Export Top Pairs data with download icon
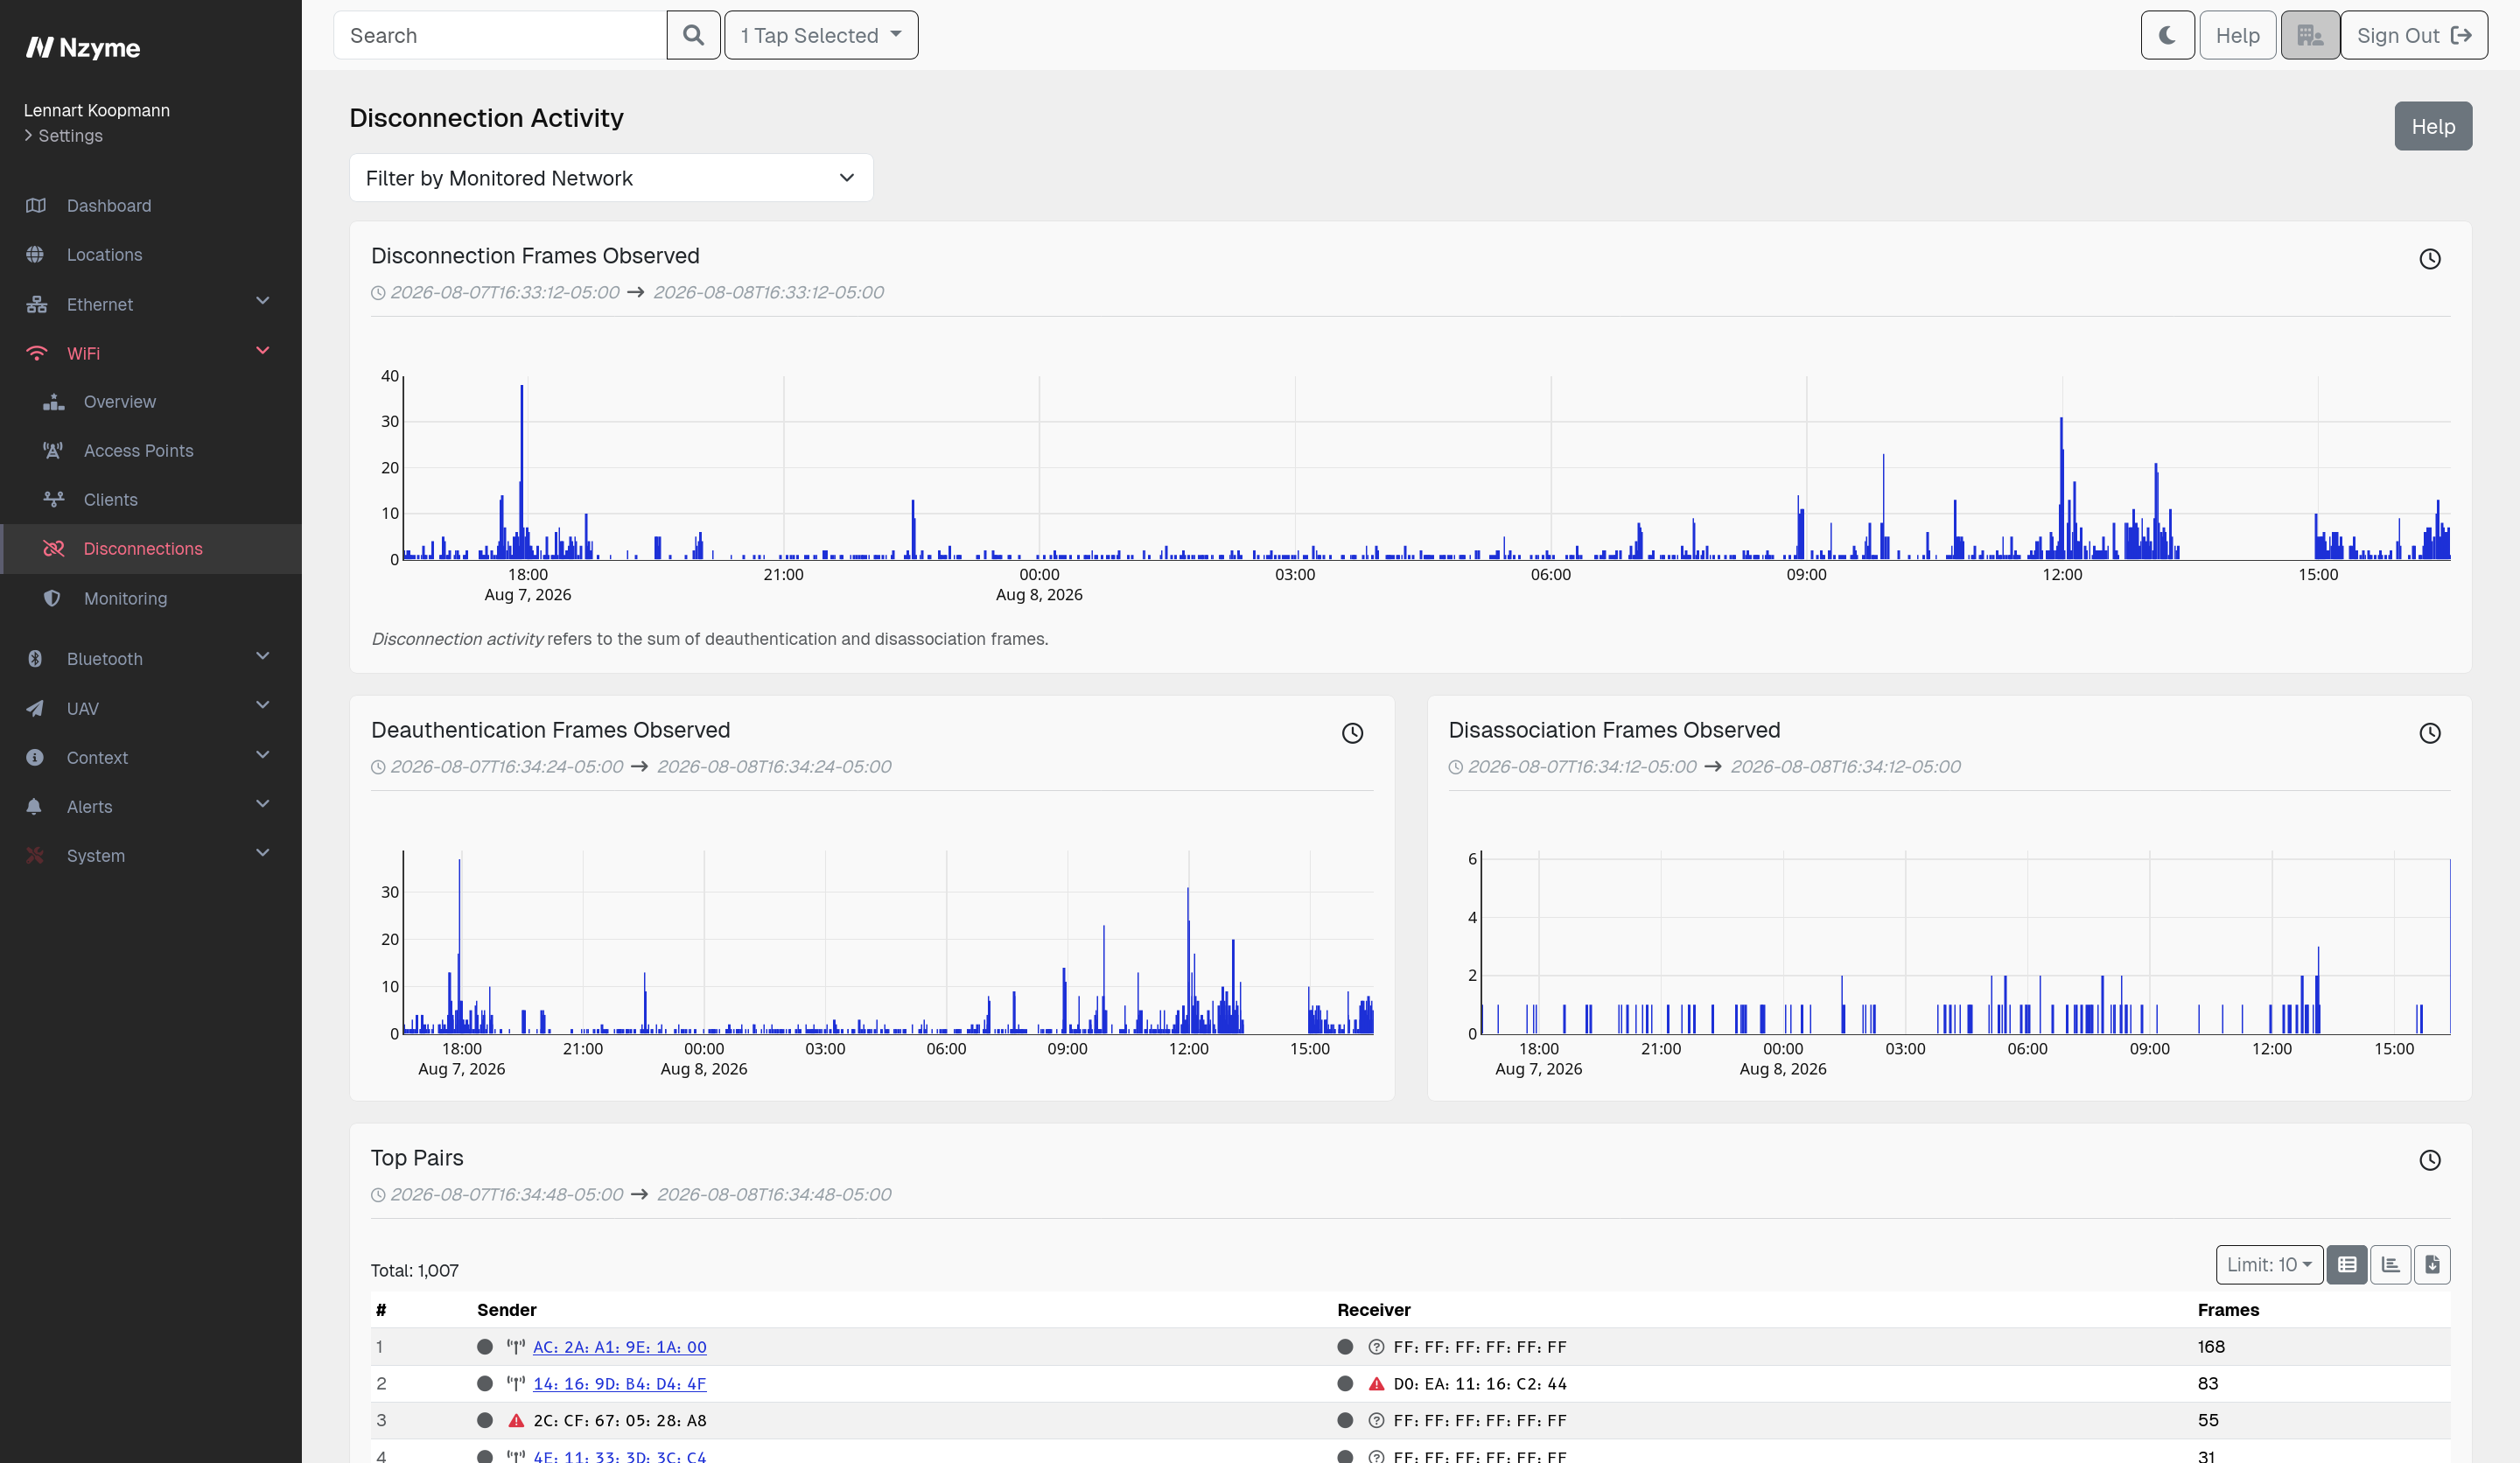This screenshot has width=2520, height=1463. (2432, 1264)
